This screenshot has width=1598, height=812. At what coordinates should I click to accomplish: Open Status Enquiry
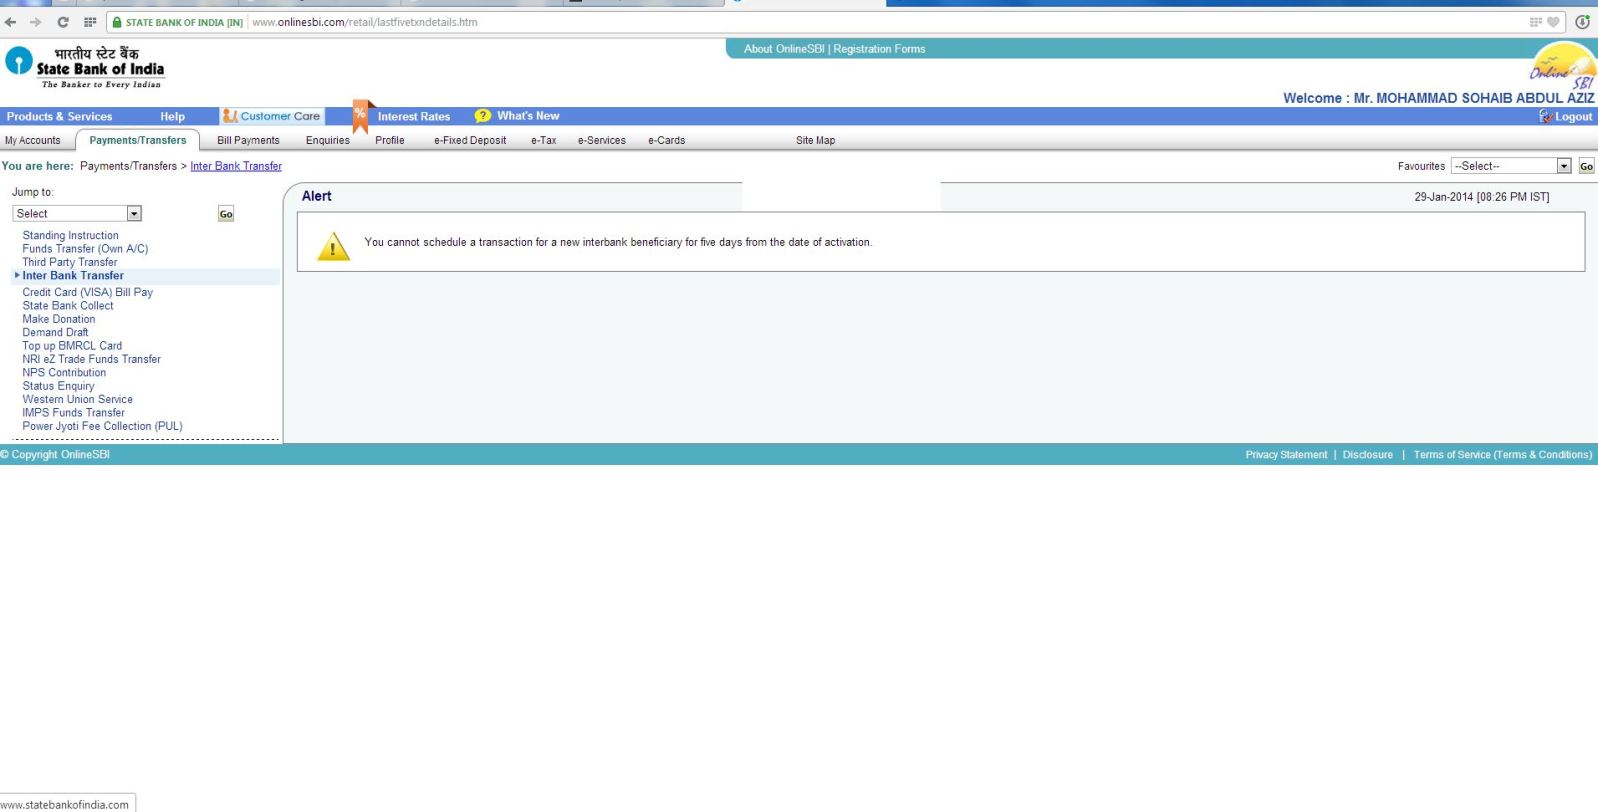[x=58, y=386]
